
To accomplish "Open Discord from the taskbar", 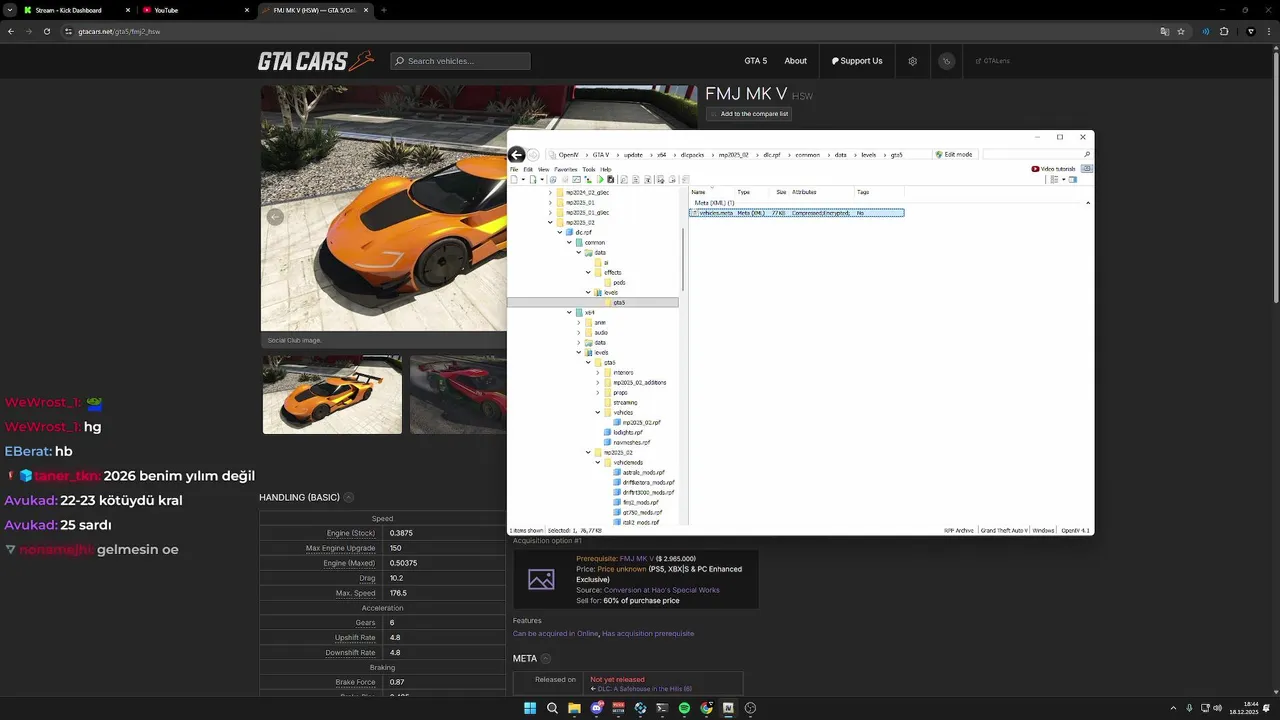I will 597,708.
